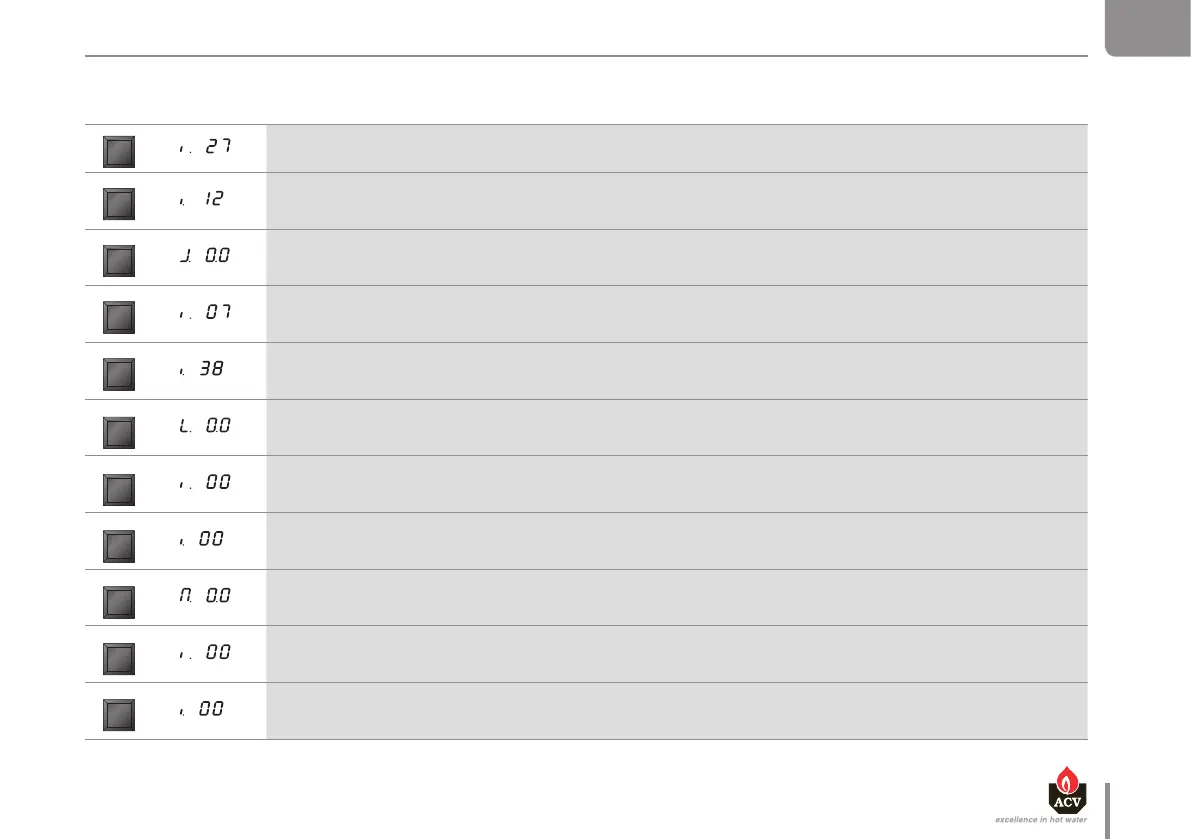1191x839 pixels.
Task: Select the L. 0.0 segment display
Action: point(206,427)
